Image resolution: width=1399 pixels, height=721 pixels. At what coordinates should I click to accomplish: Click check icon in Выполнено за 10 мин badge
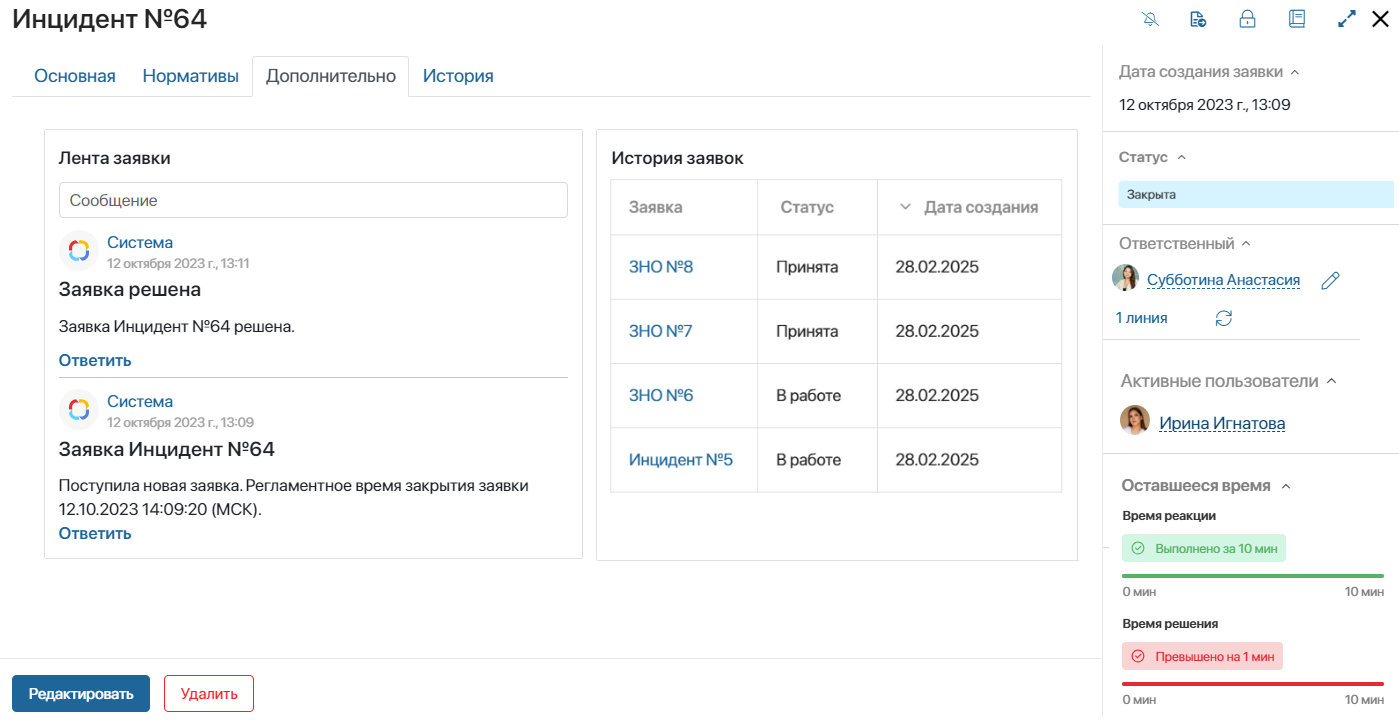pyautogui.click(x=1138, y=549)
